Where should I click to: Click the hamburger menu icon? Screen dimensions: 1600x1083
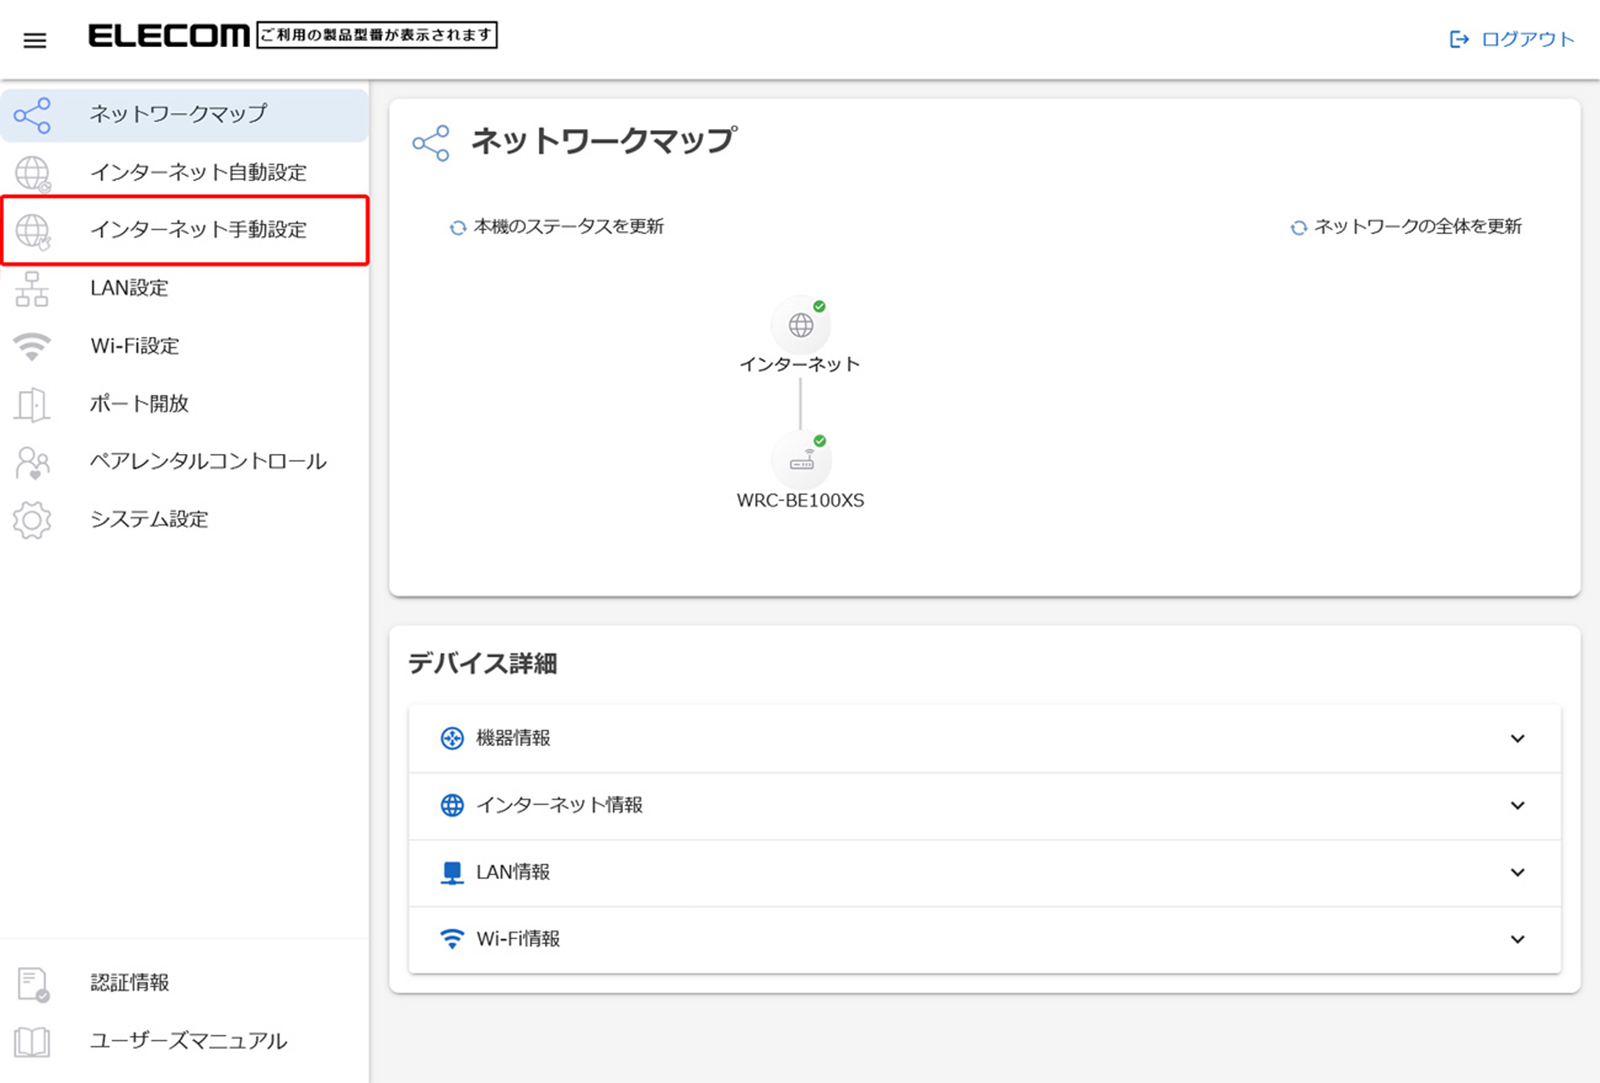pos(35,40)
